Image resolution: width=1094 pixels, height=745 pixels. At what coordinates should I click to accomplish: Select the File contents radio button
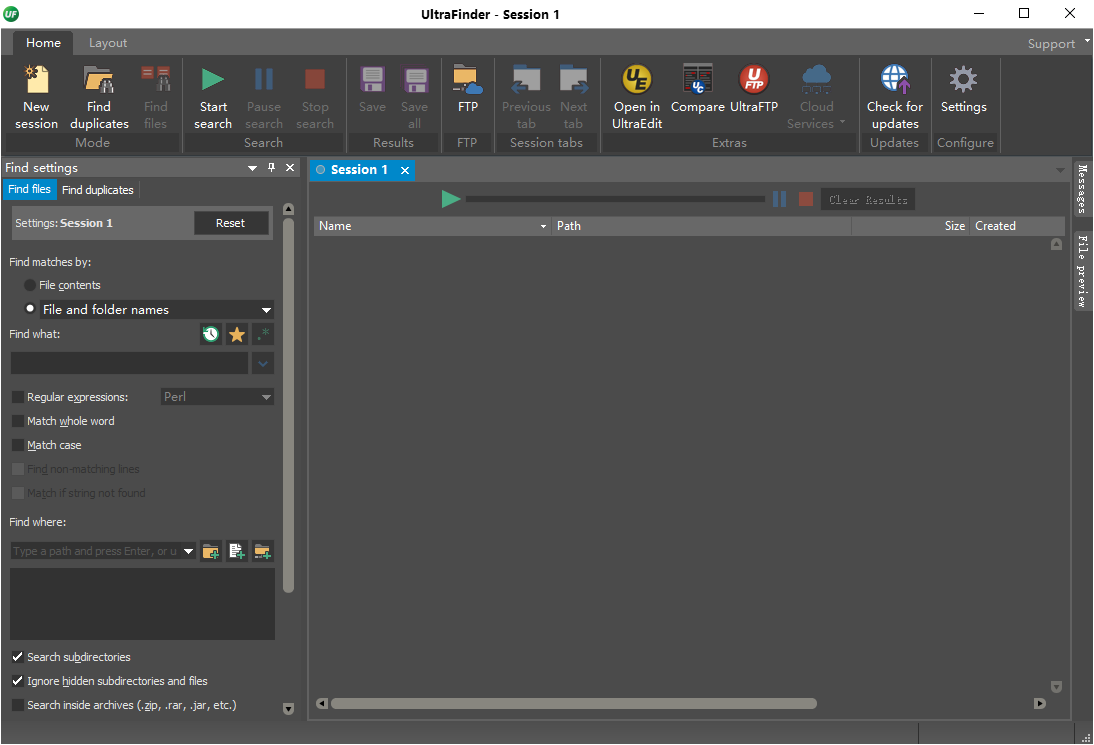click(x=30, y=285)
